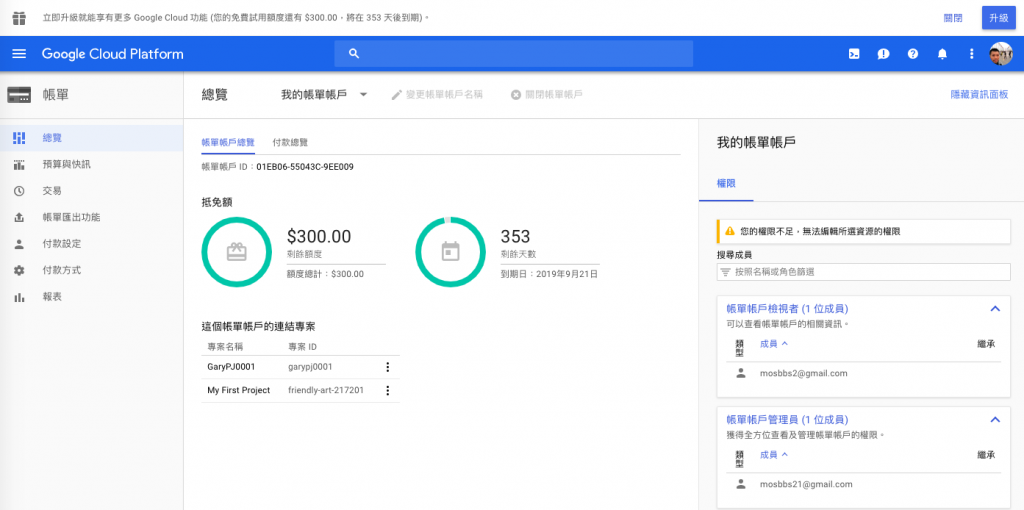1024x510 pixels.
Task: Open 預算與快訊 in sidebar
Action: 91,165
